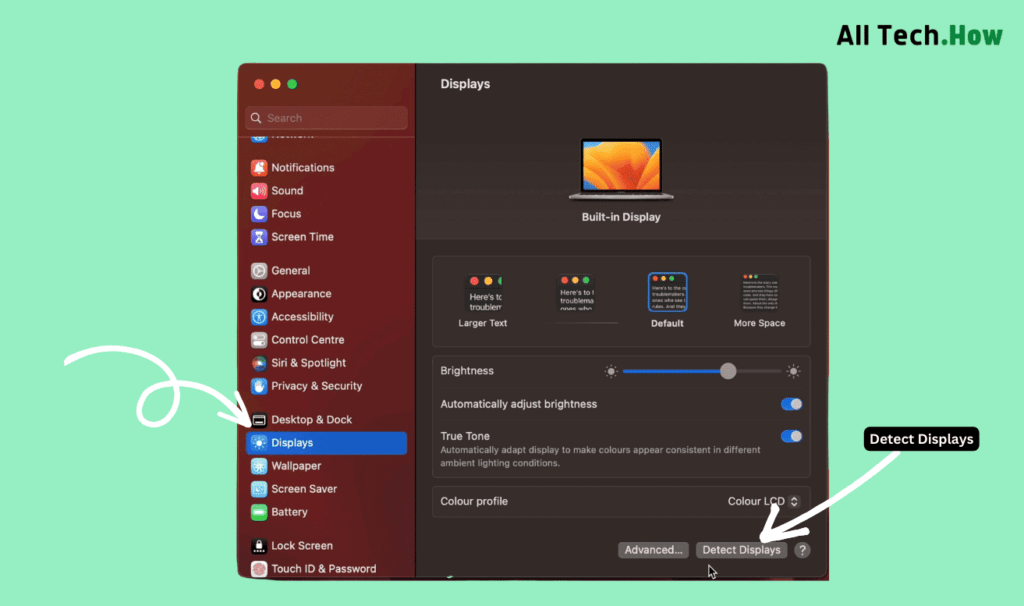
Task: Open Advanced display options
Action: click(x=653, y=549)
